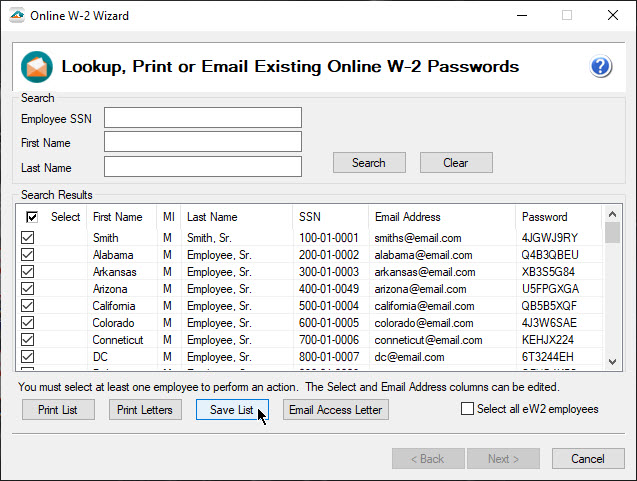Enable Select all eW2 employees
This screenshot has width=637, height=481.
(x=467, y=408)
